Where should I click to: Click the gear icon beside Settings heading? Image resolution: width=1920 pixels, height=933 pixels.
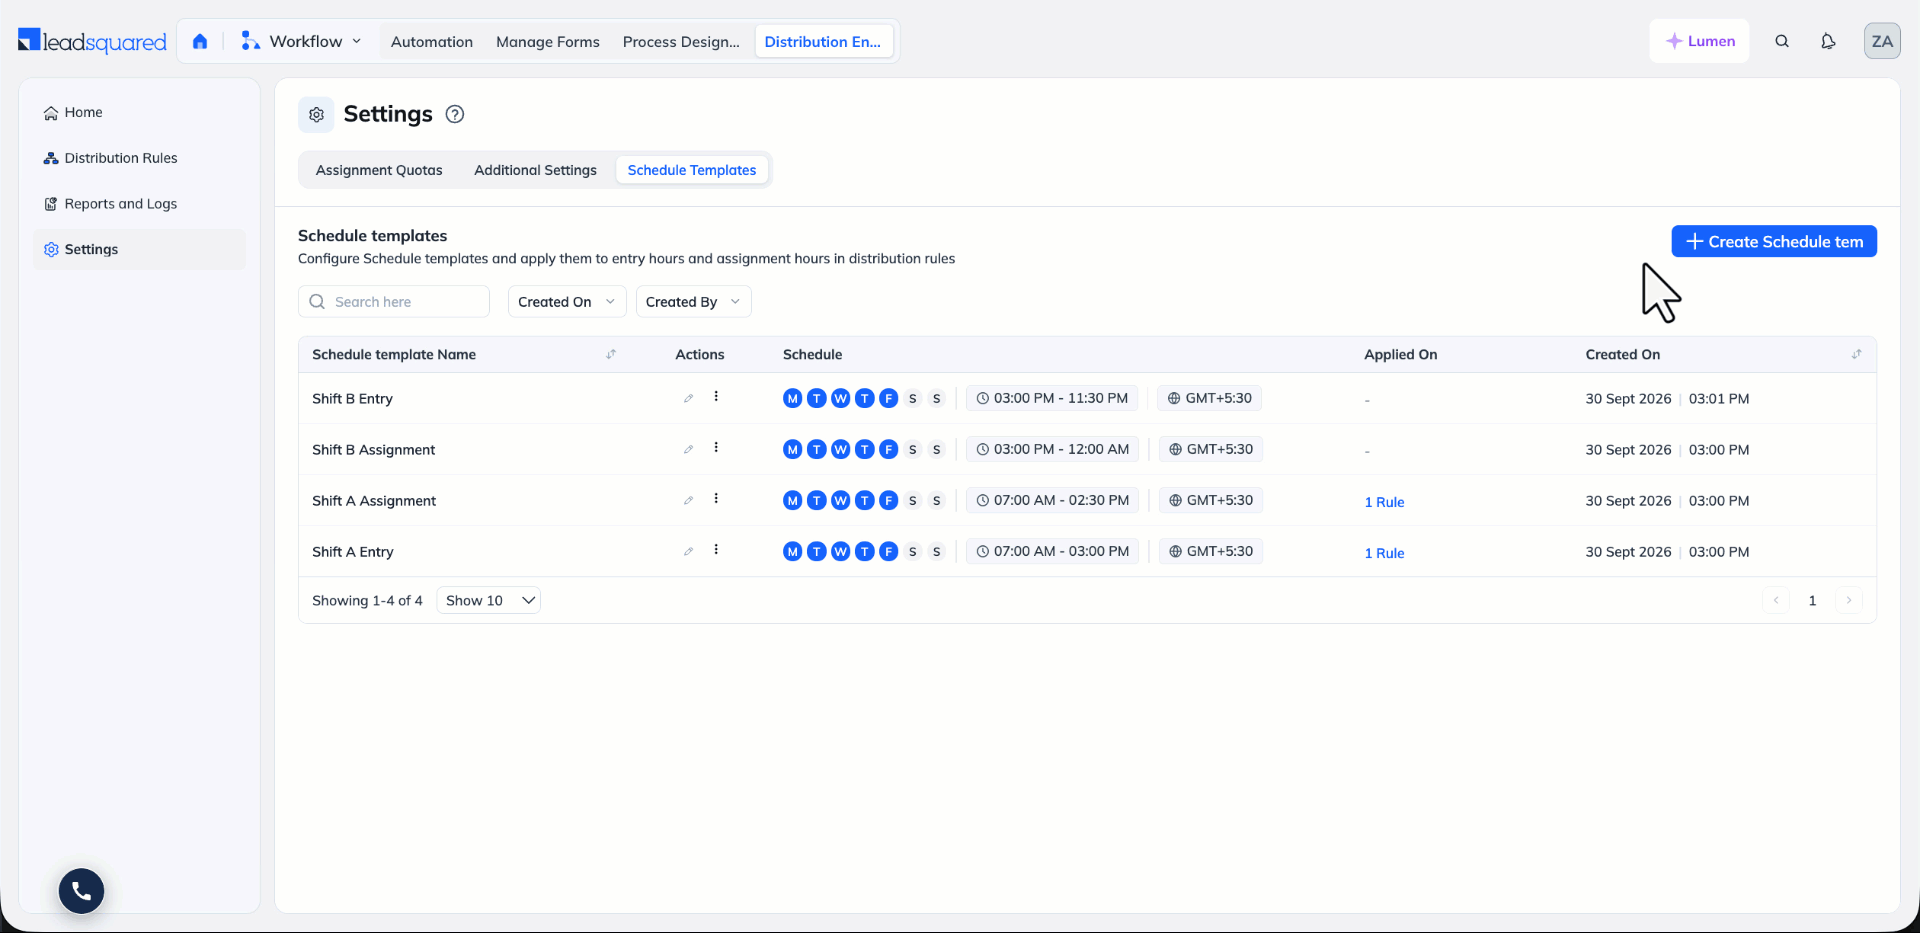tap(316, 114)
